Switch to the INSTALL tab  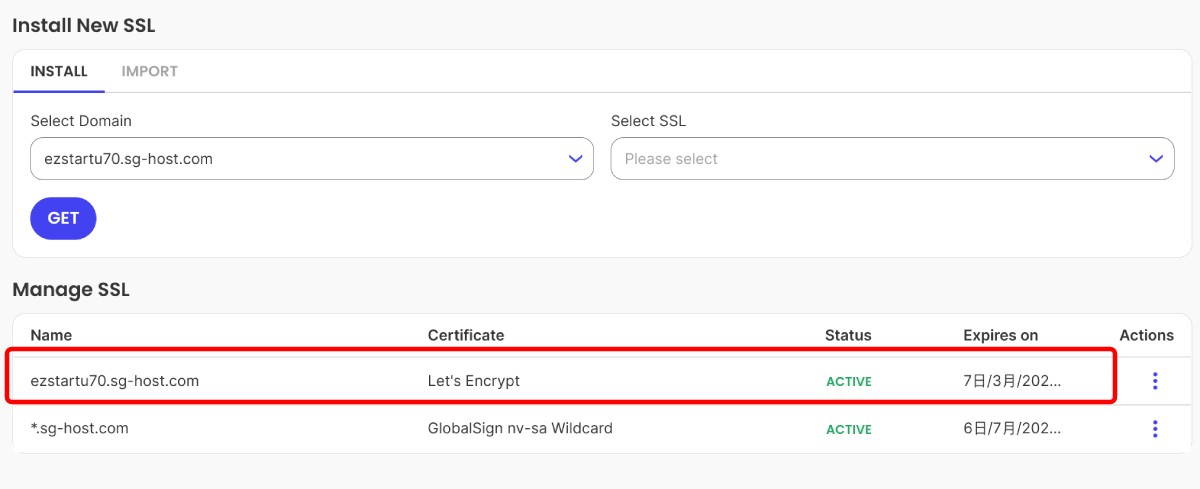[x=59, y=72]
